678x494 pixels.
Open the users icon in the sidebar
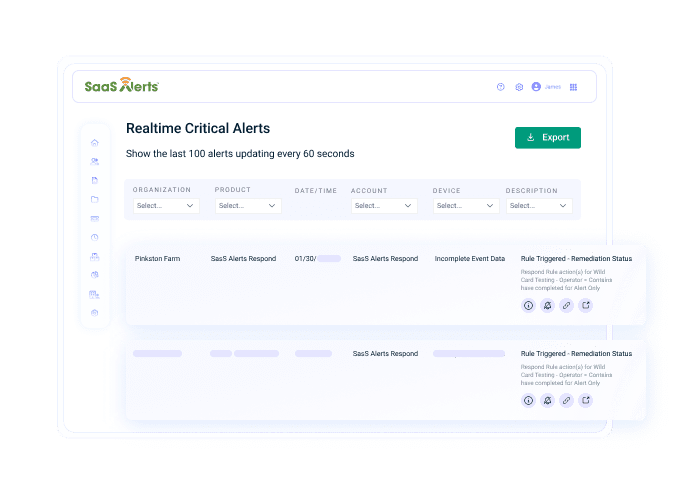95,161
